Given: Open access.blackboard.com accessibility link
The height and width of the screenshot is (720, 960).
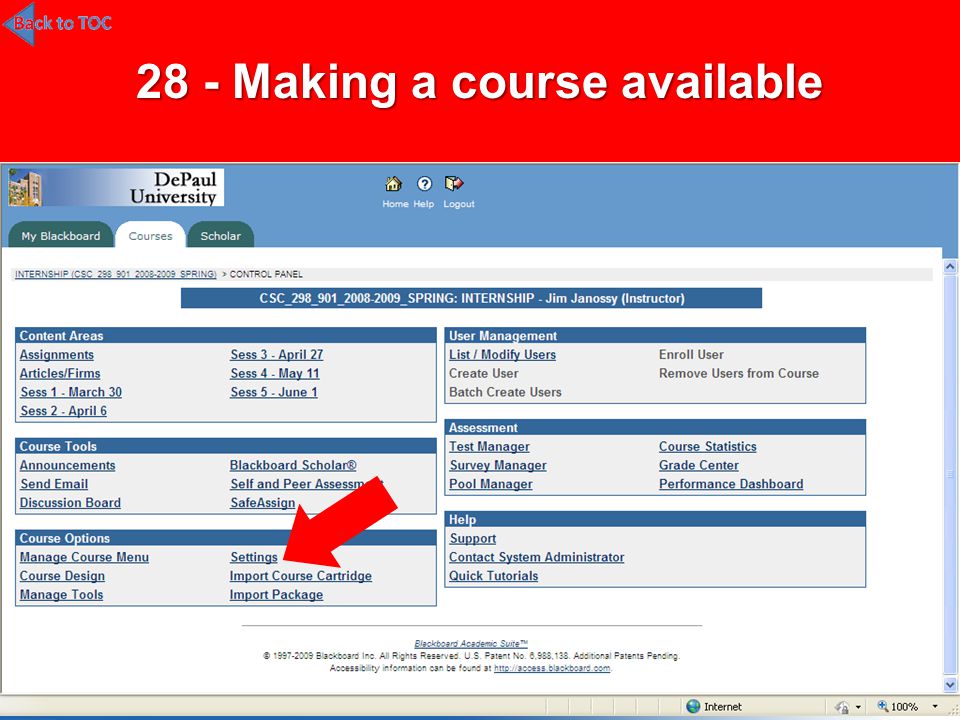Looking at the screenshot, I should (552, 668).
